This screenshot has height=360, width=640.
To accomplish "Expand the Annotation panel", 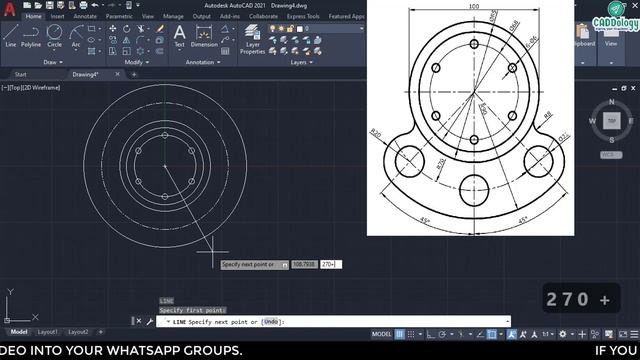I will pyautogui.click(x=203, y=62).
